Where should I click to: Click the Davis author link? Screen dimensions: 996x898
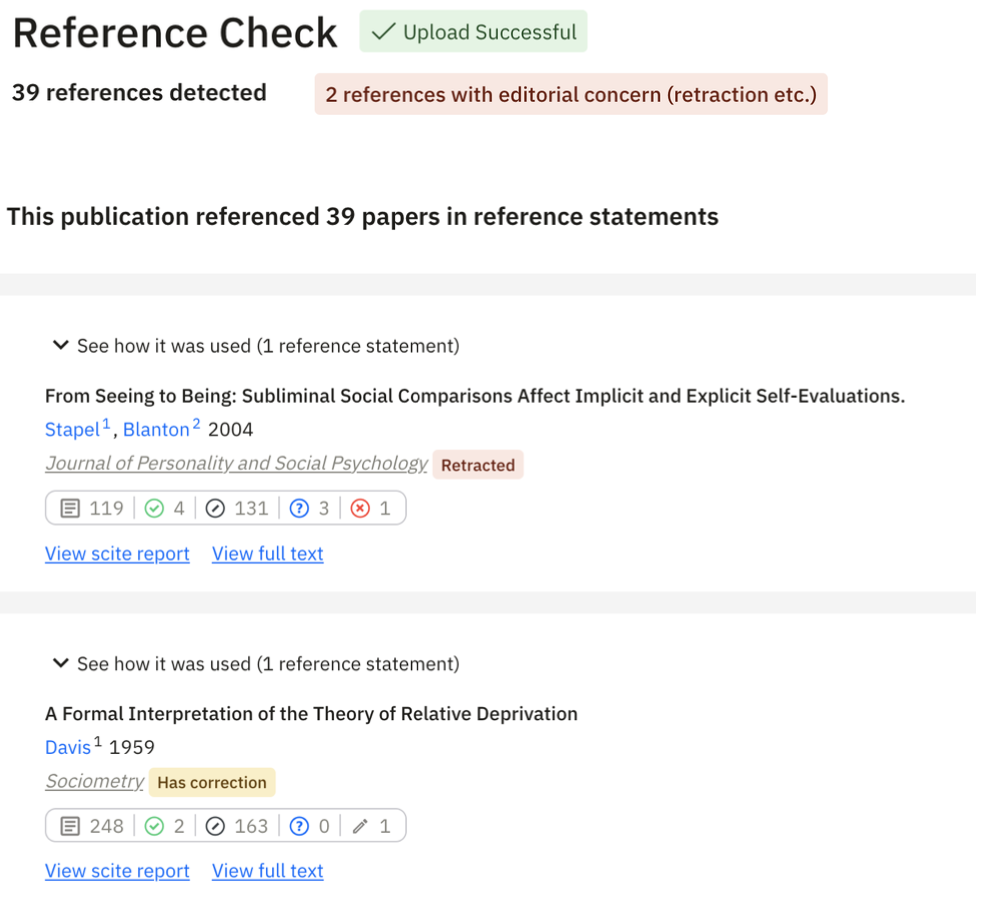point(65,746)
